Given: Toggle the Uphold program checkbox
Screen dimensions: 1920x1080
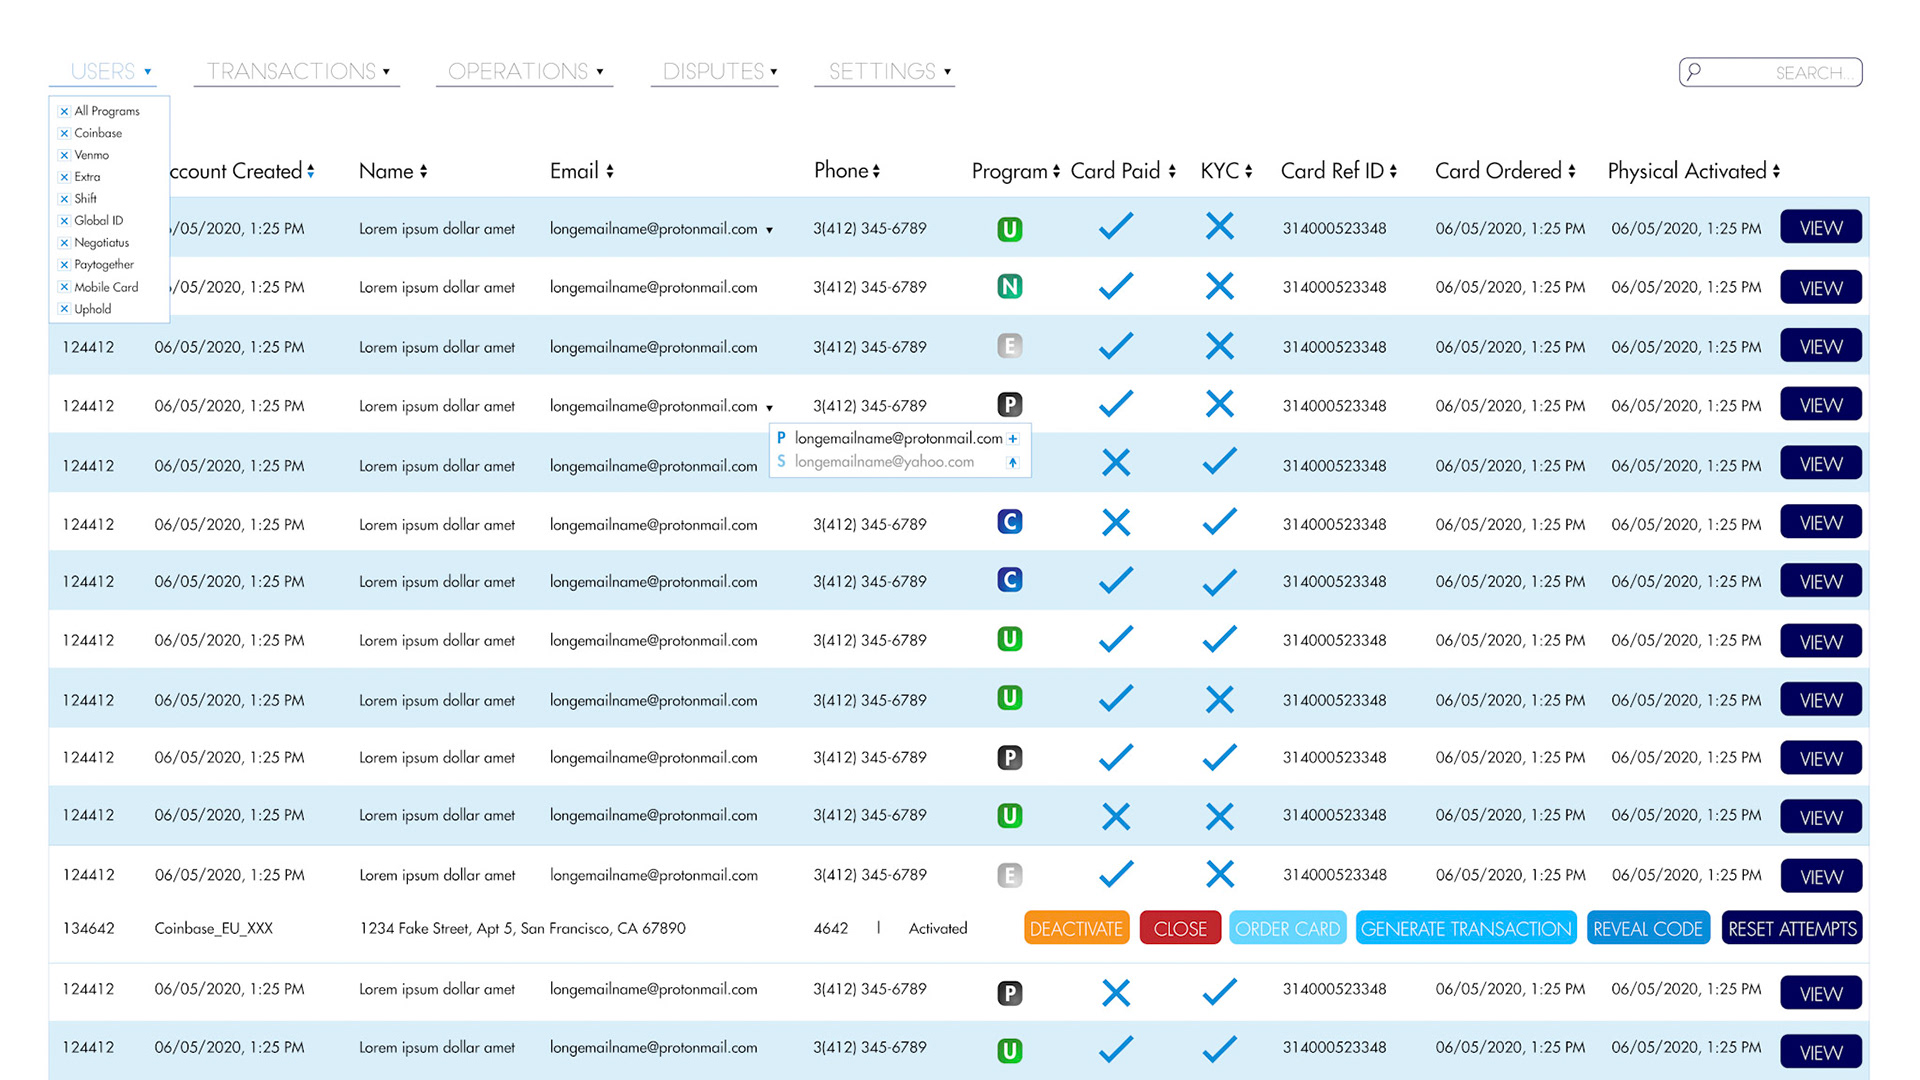Looking at the screenshot, I should click(x=65, y=309).
